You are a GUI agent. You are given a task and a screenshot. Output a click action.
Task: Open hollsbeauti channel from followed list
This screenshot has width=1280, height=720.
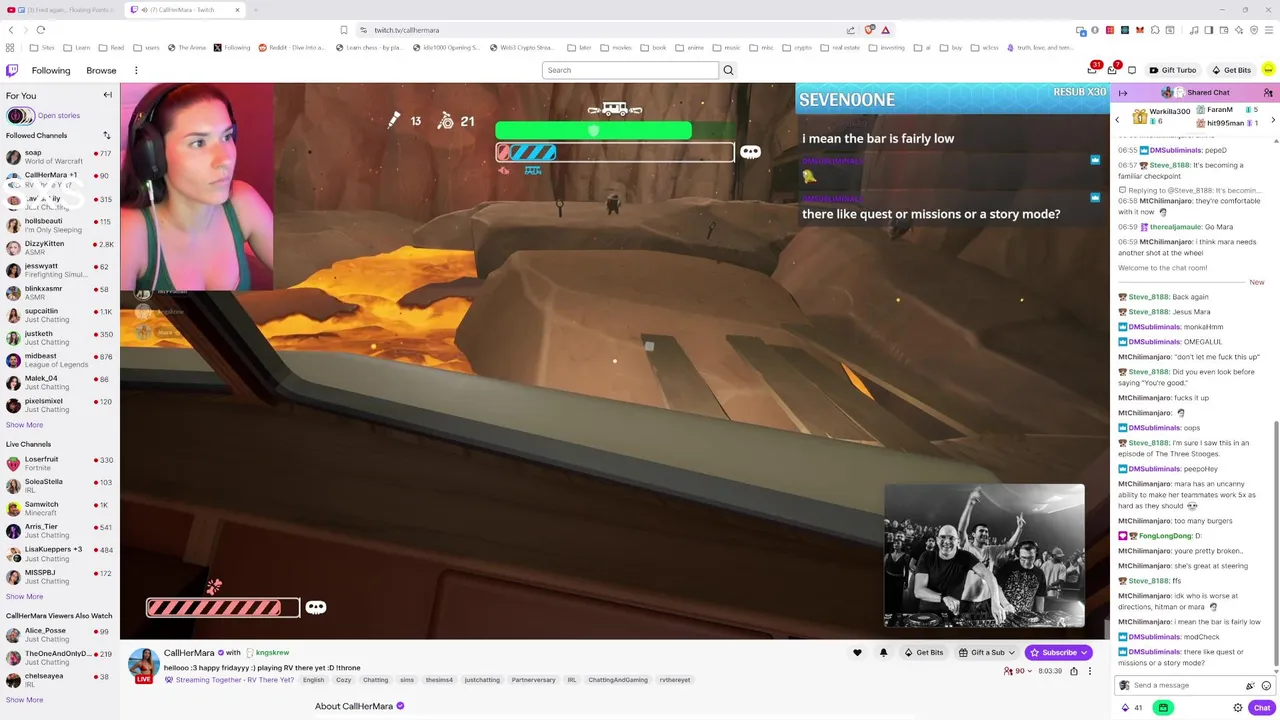(x=59, y=225)
